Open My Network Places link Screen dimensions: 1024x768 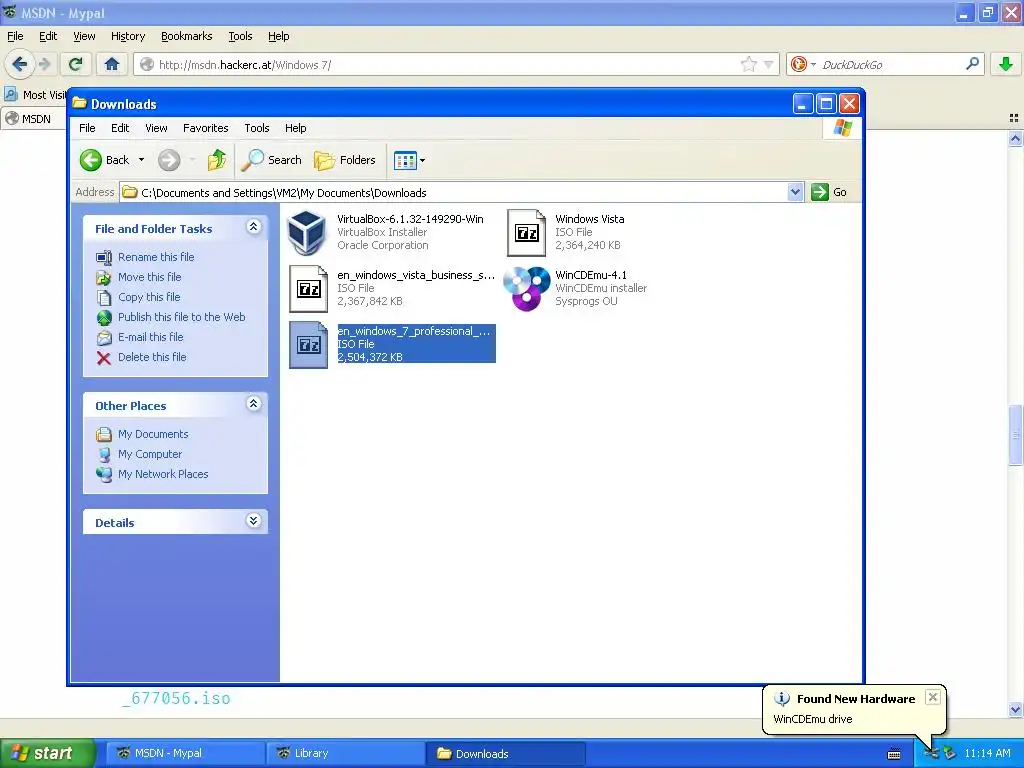[x=163, y=474]
